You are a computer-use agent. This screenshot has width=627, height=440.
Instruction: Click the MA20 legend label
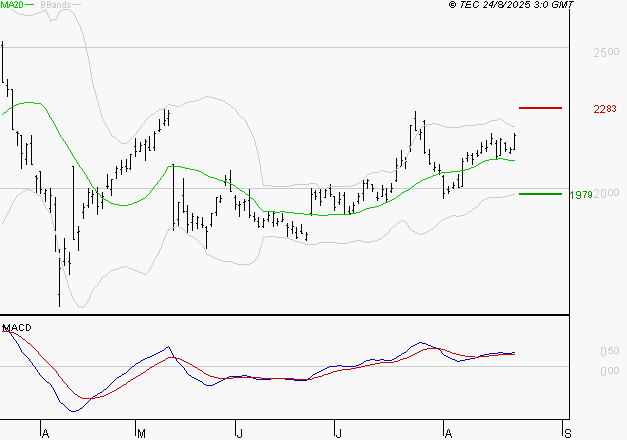(12, 4)
